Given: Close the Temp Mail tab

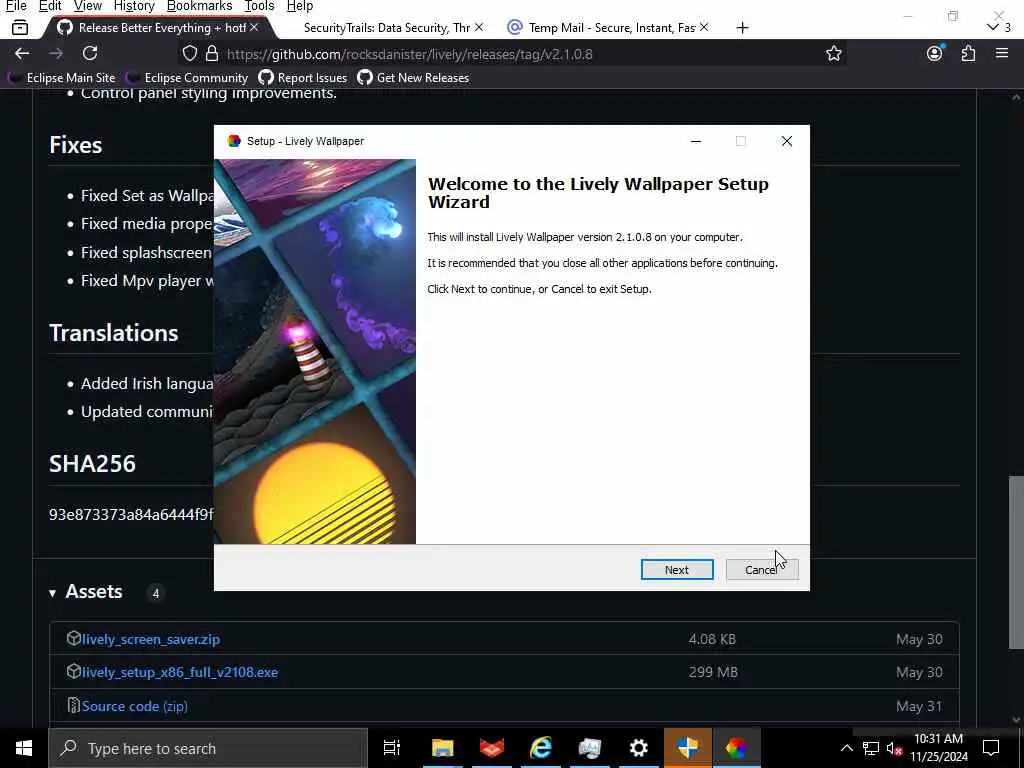Looking at the screenshot, I should point(703,27).
